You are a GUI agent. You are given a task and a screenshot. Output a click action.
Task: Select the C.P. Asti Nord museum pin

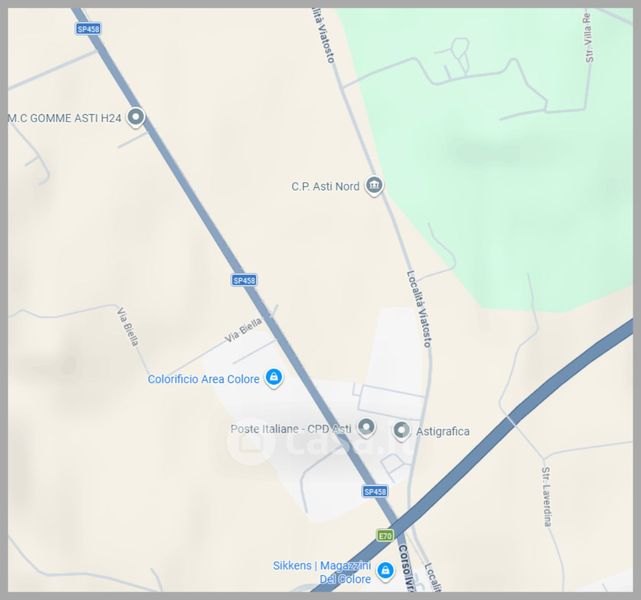click(x=374, y=186)
